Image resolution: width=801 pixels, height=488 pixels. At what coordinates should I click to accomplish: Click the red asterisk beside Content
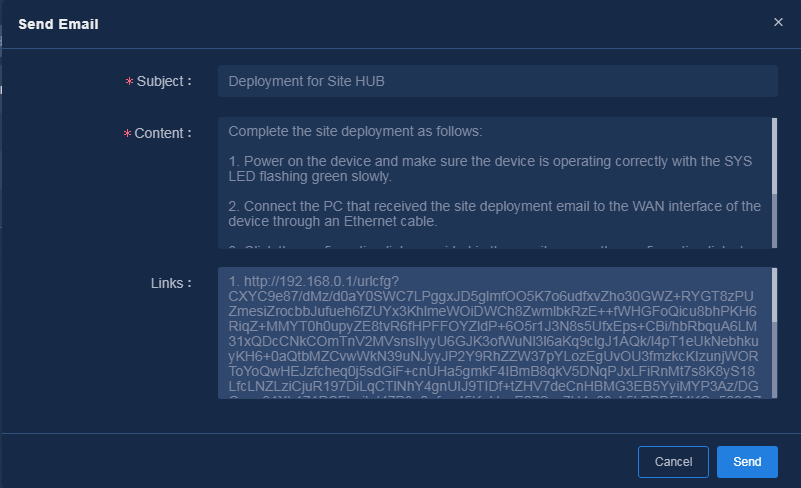pos(127,133)
